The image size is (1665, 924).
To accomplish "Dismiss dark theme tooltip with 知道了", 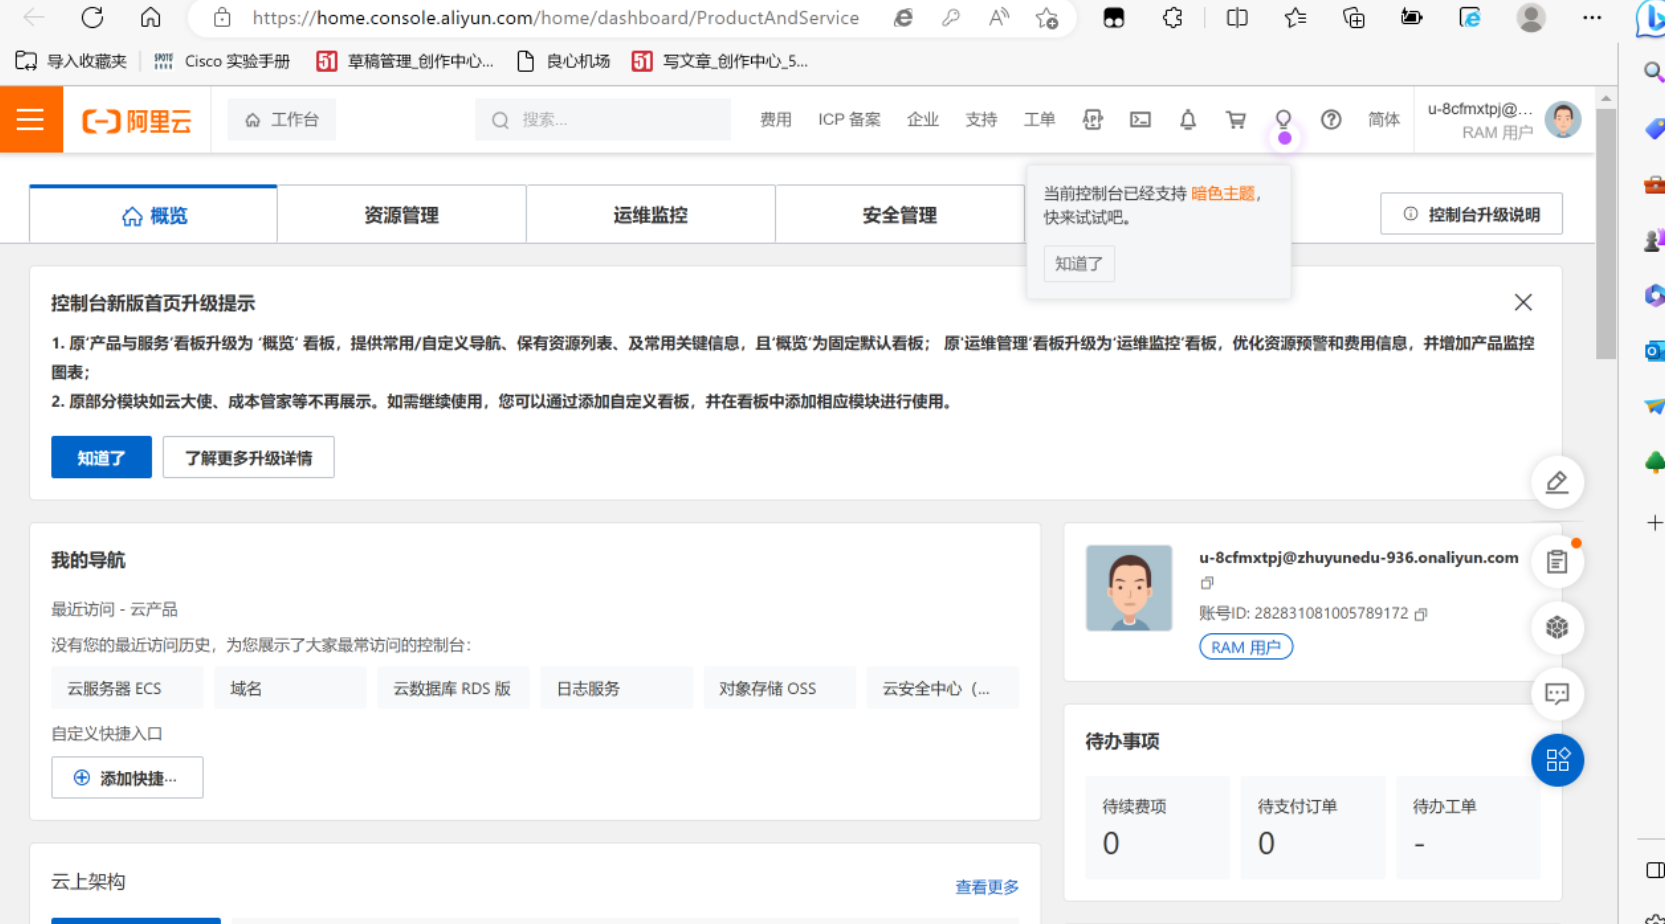I will (1079, 264).
